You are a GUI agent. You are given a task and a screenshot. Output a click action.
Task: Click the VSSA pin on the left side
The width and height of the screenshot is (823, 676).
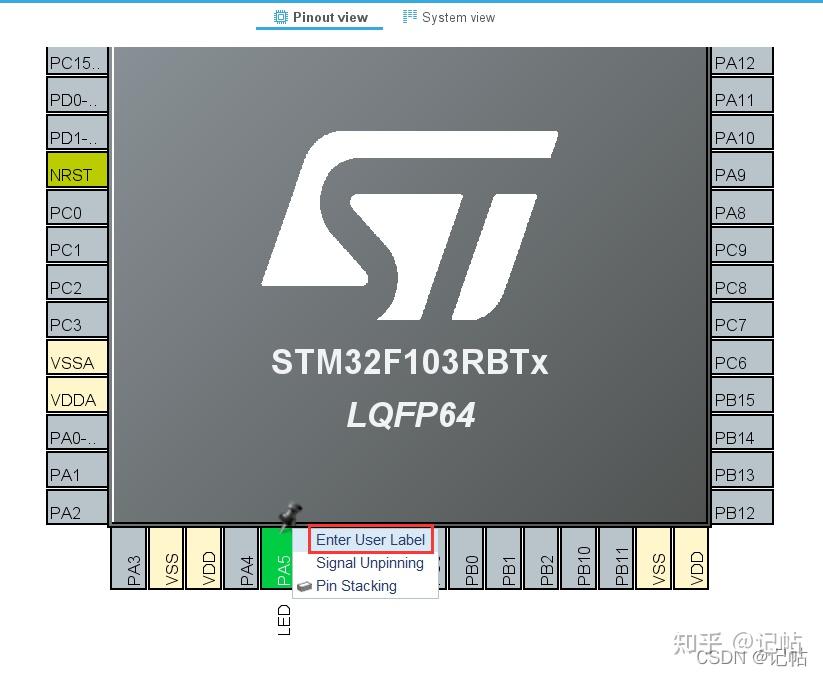(75, 359)
